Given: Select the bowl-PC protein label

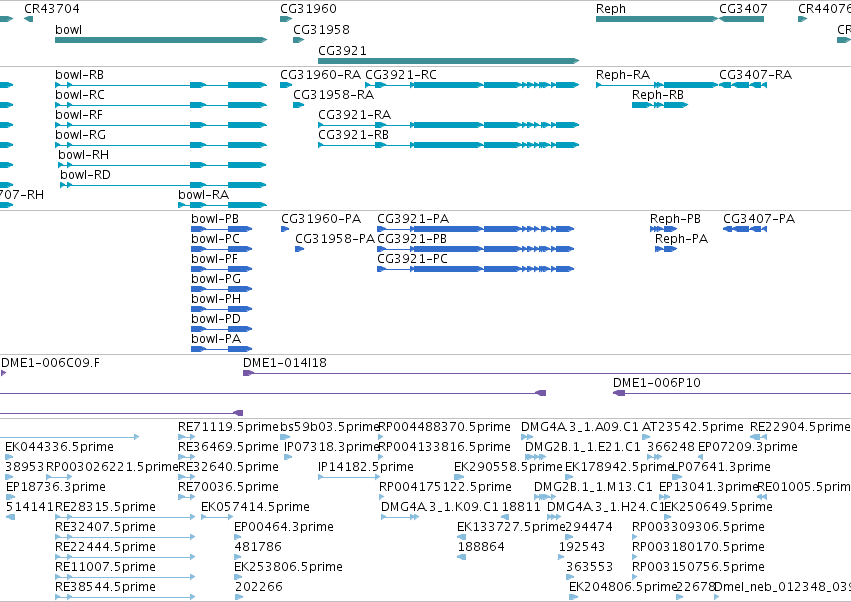Looking at the screenshot, I should coord(215,239).
